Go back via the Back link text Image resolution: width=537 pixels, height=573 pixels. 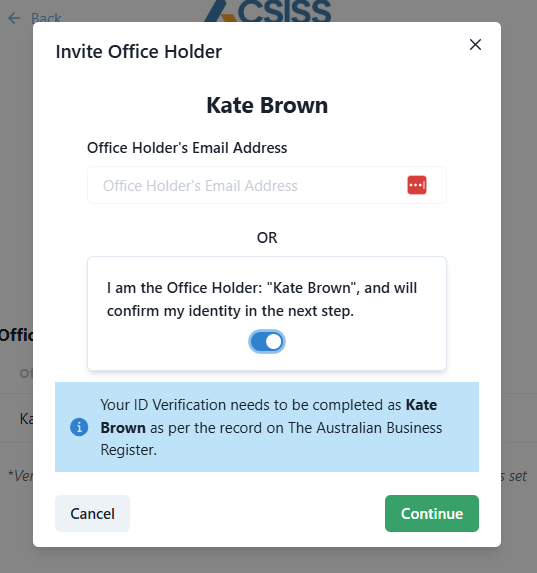[46, 18]
